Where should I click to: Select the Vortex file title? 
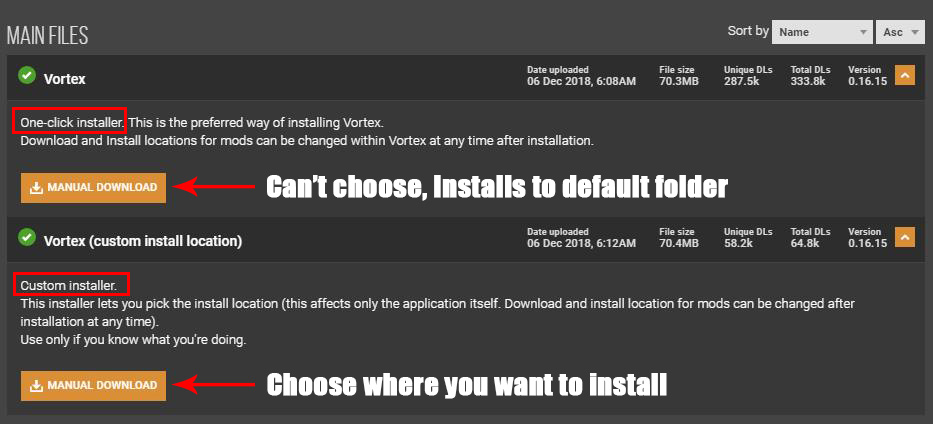(64, 79)
